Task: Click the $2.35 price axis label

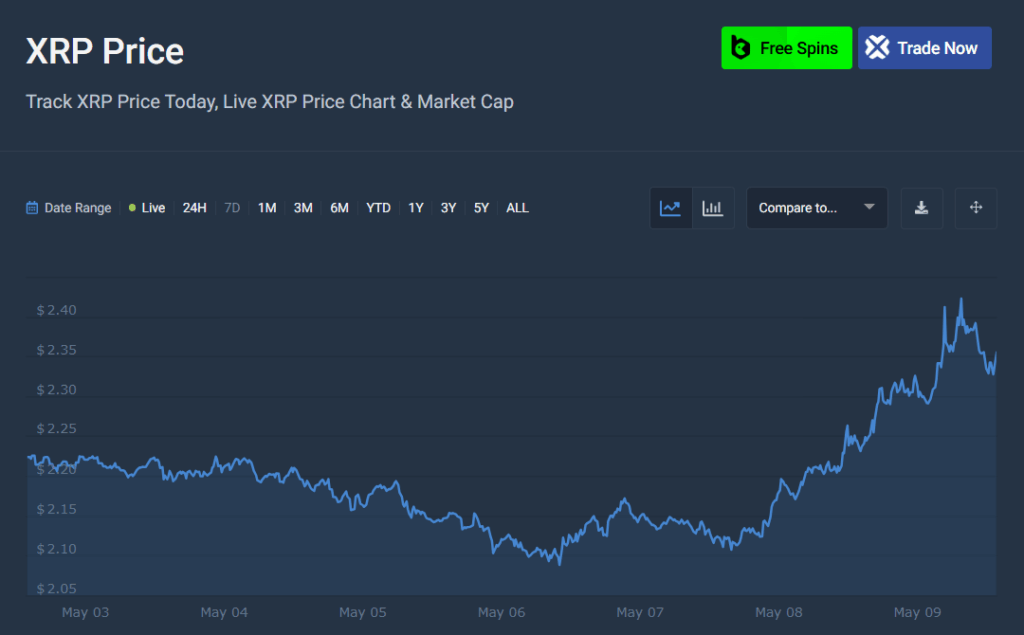Action: tap(56, 350)
